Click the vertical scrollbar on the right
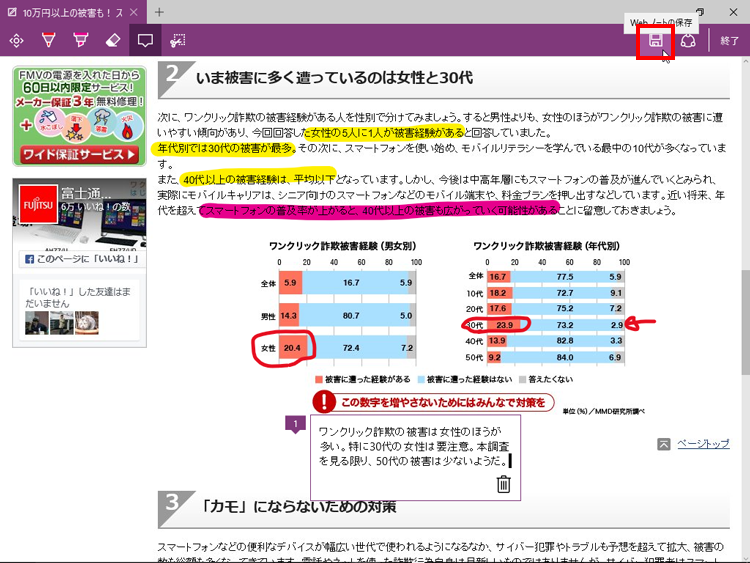Image resolution: width=750 pixels, height=563 pixels. [x=743, y=300]
